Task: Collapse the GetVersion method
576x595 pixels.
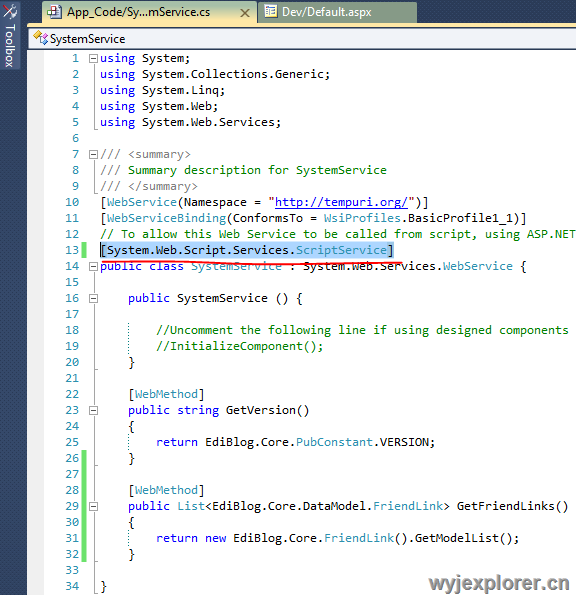Action: pyautogui.click(x=93, y=411)
